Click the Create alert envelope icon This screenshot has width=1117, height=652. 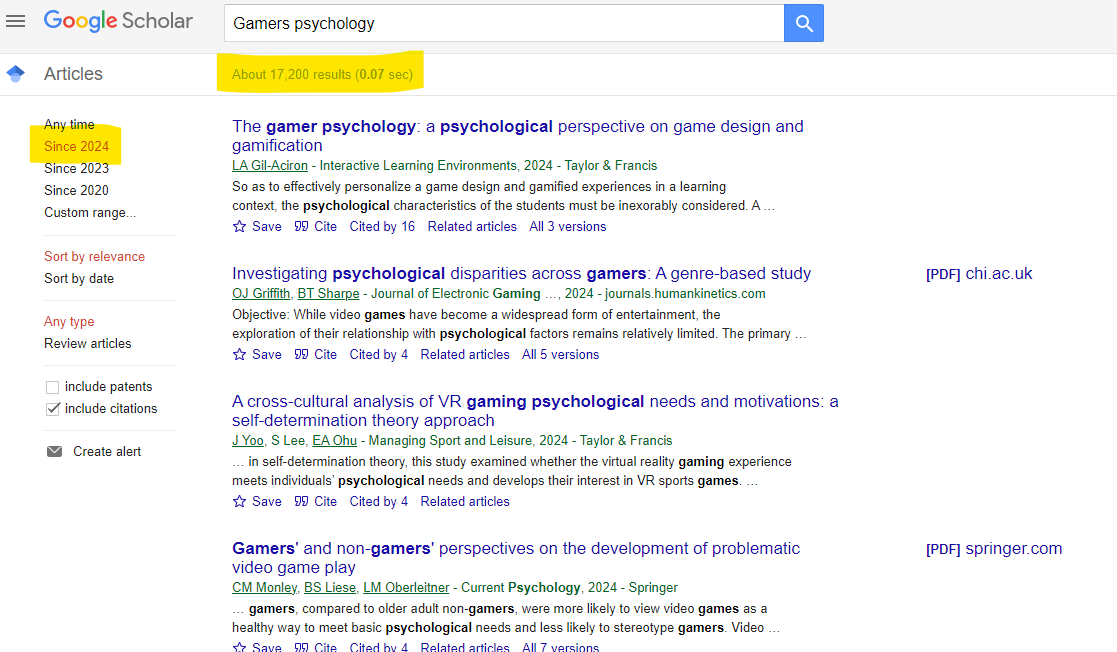[54, 452]
